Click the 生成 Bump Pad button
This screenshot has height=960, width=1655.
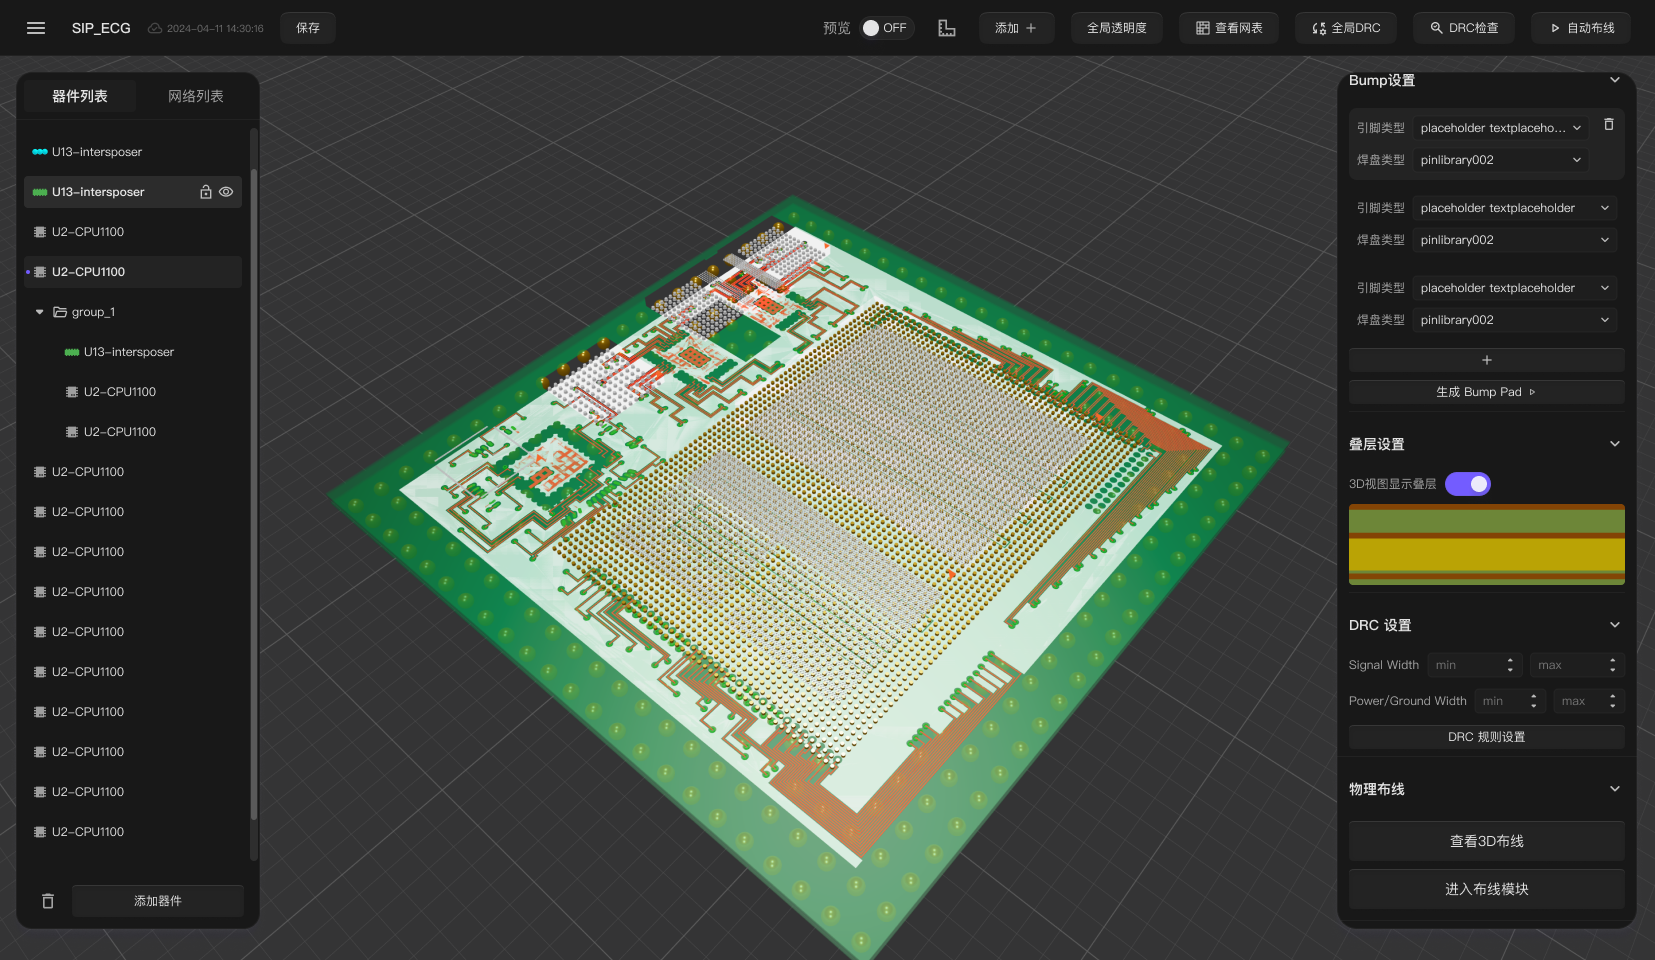click(x=1486, y=392)
